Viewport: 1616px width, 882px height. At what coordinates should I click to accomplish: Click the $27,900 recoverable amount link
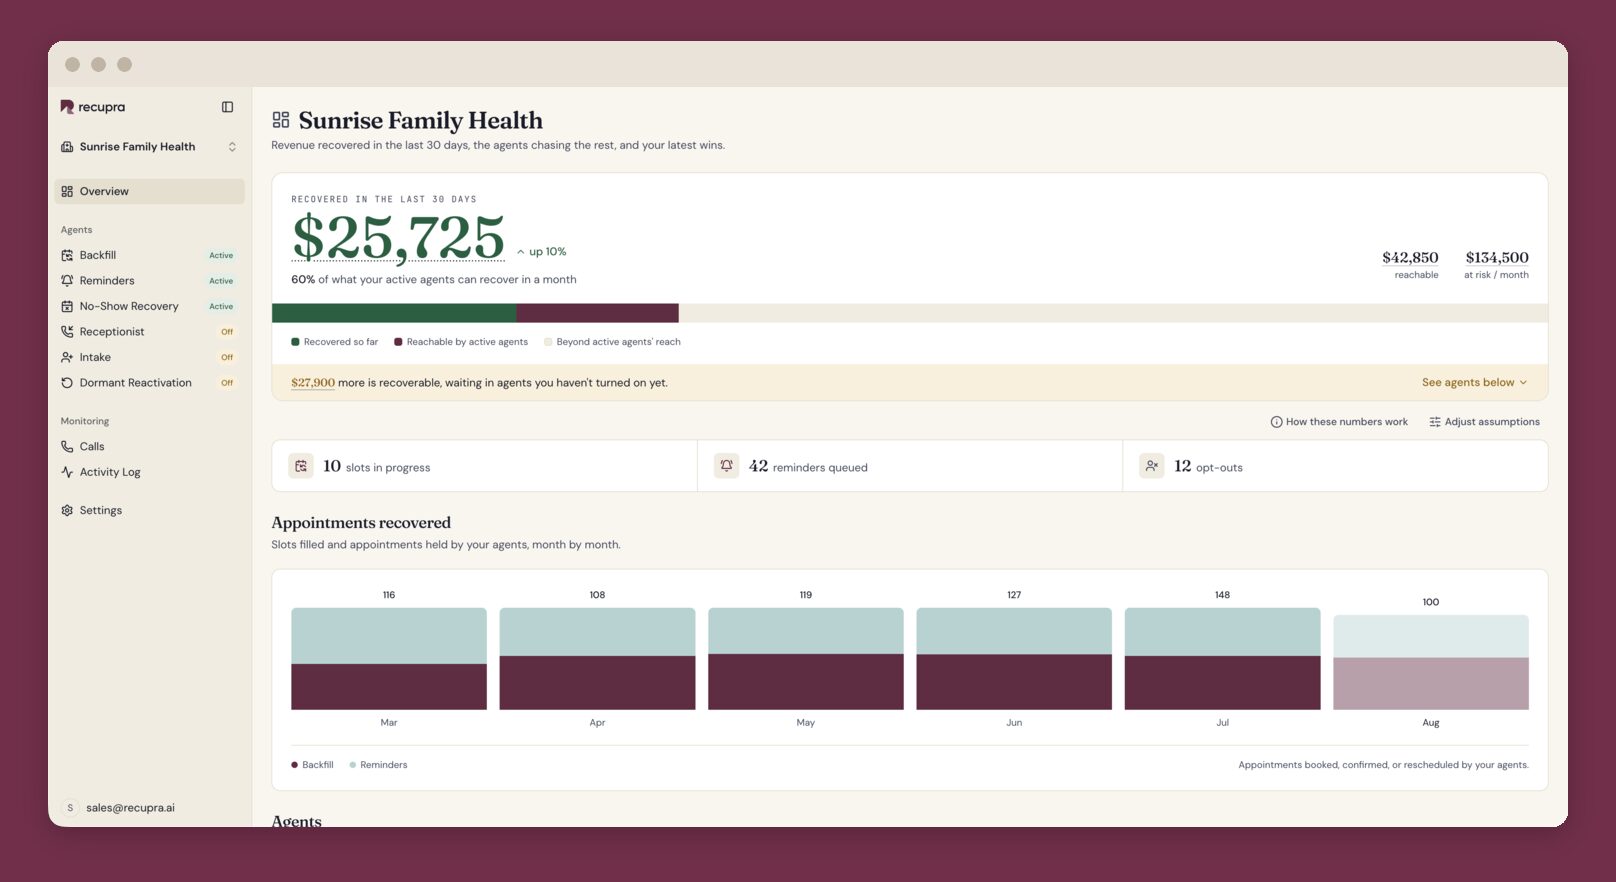tap(313, 383)
